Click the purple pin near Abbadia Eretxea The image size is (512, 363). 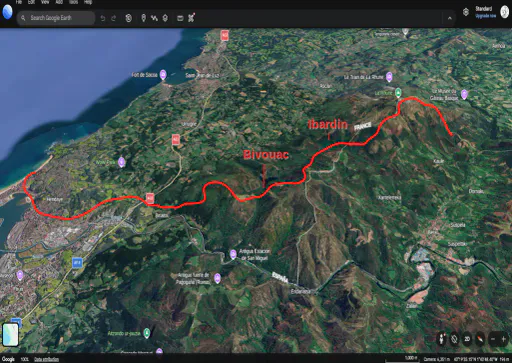(122, 162)
